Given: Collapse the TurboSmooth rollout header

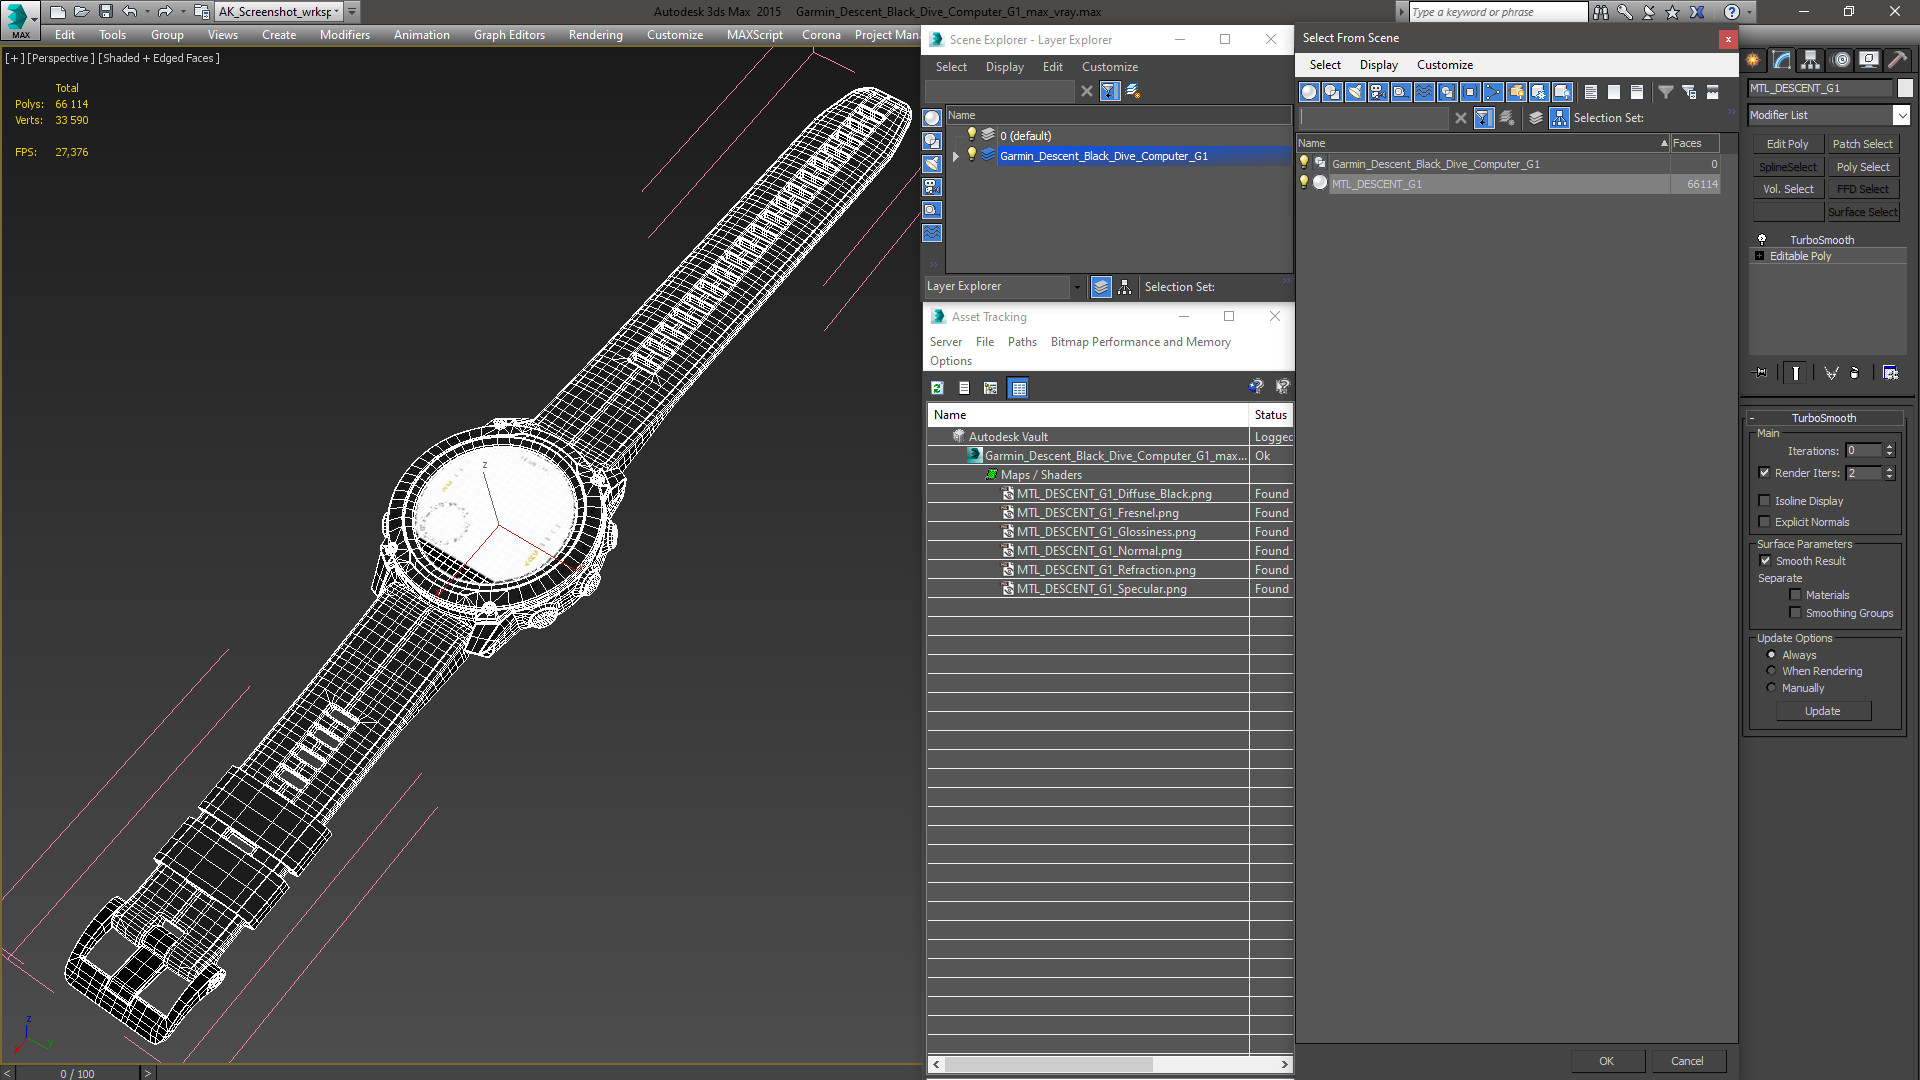Looking at the screenshot, I should [1824, 418].
